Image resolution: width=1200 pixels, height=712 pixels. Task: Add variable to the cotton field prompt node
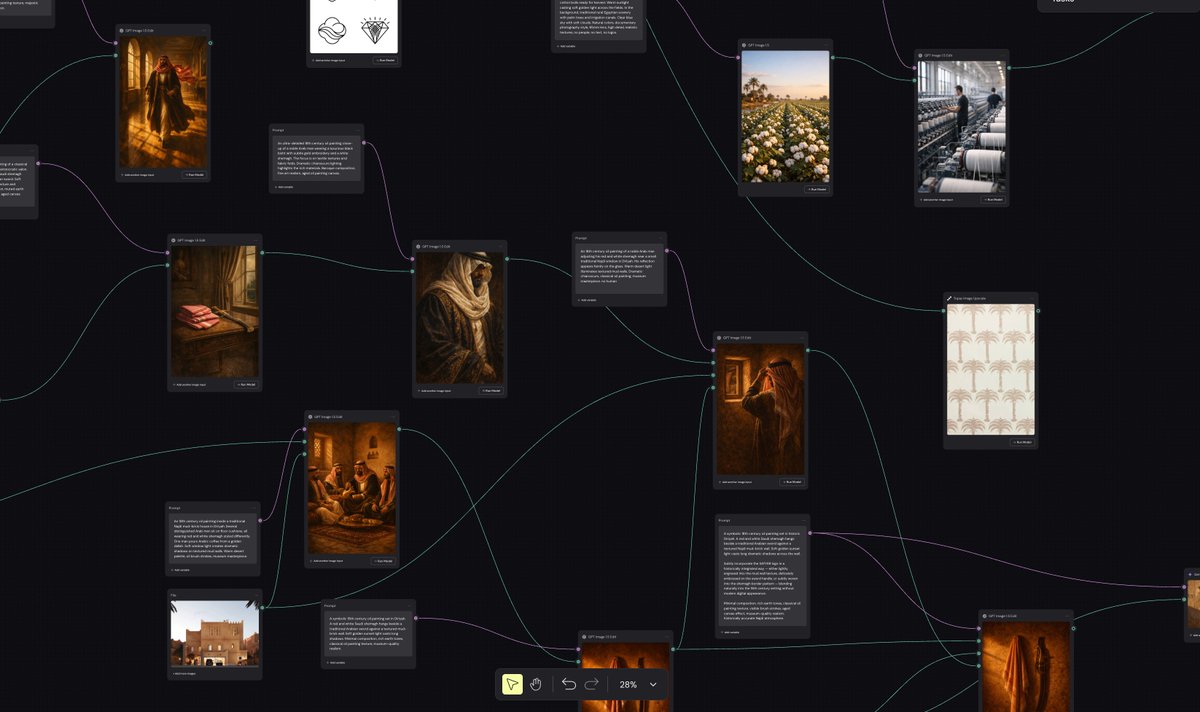[567, 46]
